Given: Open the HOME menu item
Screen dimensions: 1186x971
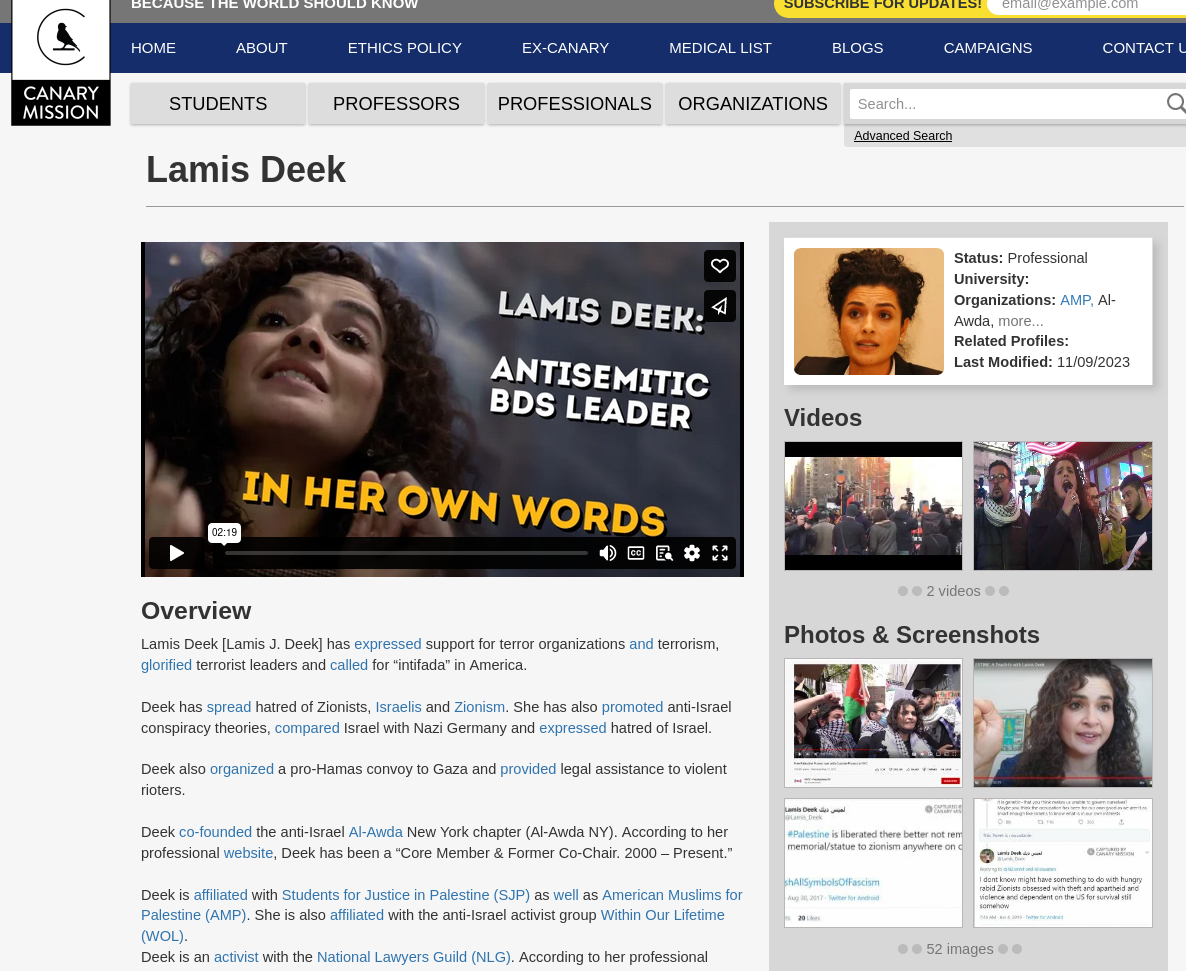Looking at the screenshot, I should 154,48.
